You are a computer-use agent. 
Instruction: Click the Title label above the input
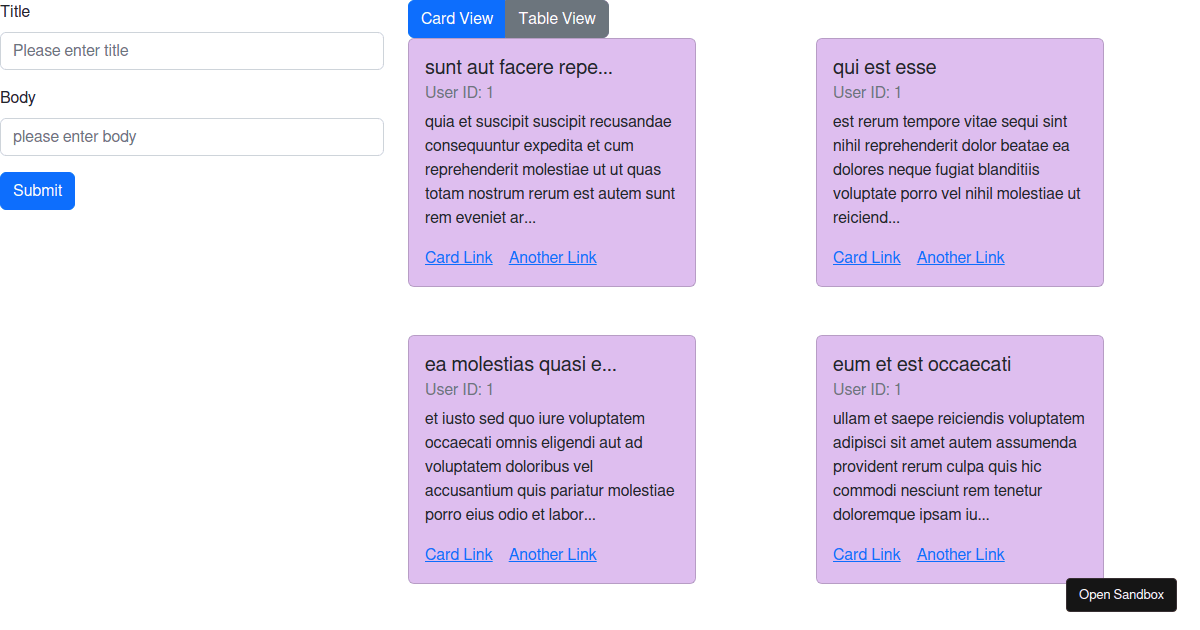coord(16,11)
